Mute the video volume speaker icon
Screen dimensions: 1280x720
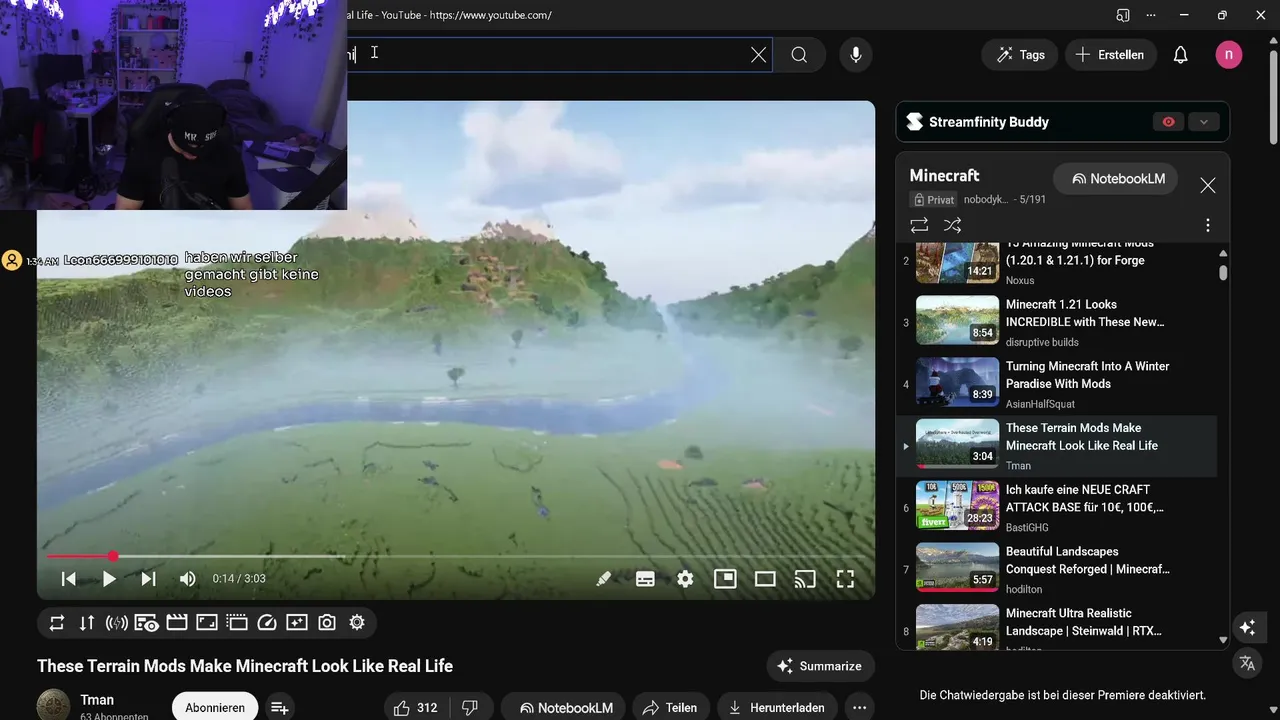click(x=187, y=579)
